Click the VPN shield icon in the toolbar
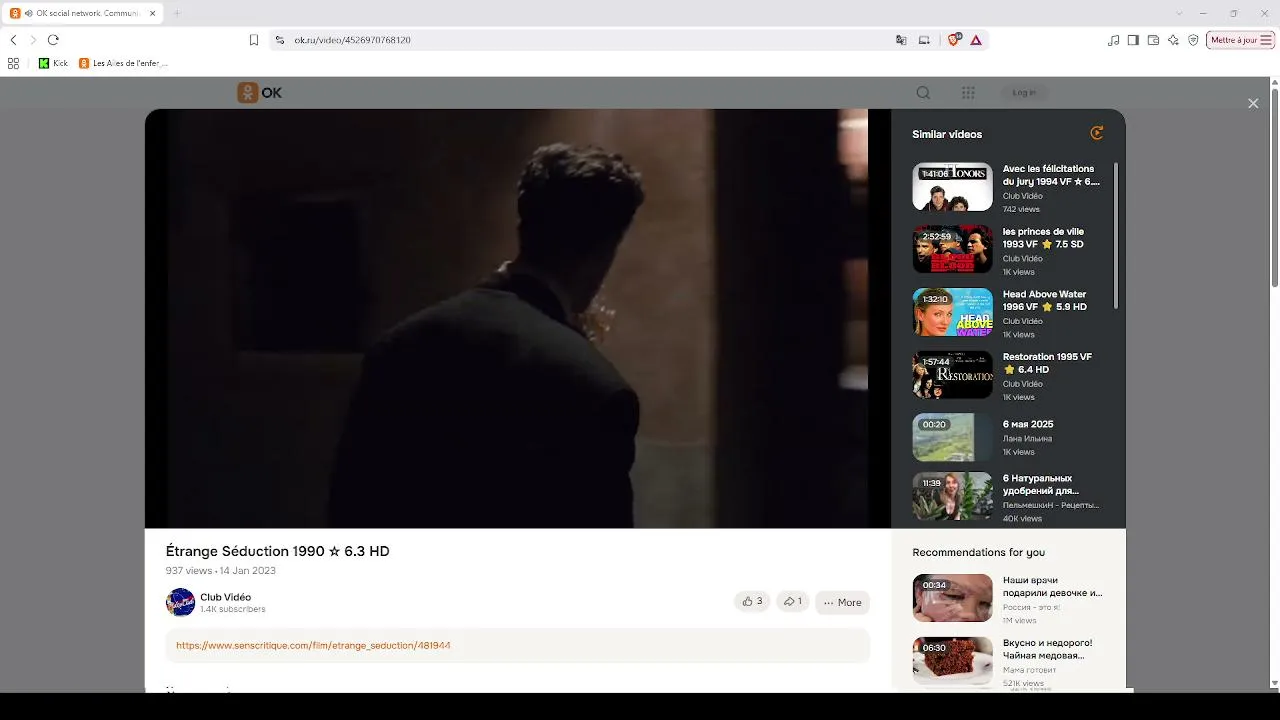Screen dimensions: 1280x720 pyautogui.click(x=1193, y=40)
